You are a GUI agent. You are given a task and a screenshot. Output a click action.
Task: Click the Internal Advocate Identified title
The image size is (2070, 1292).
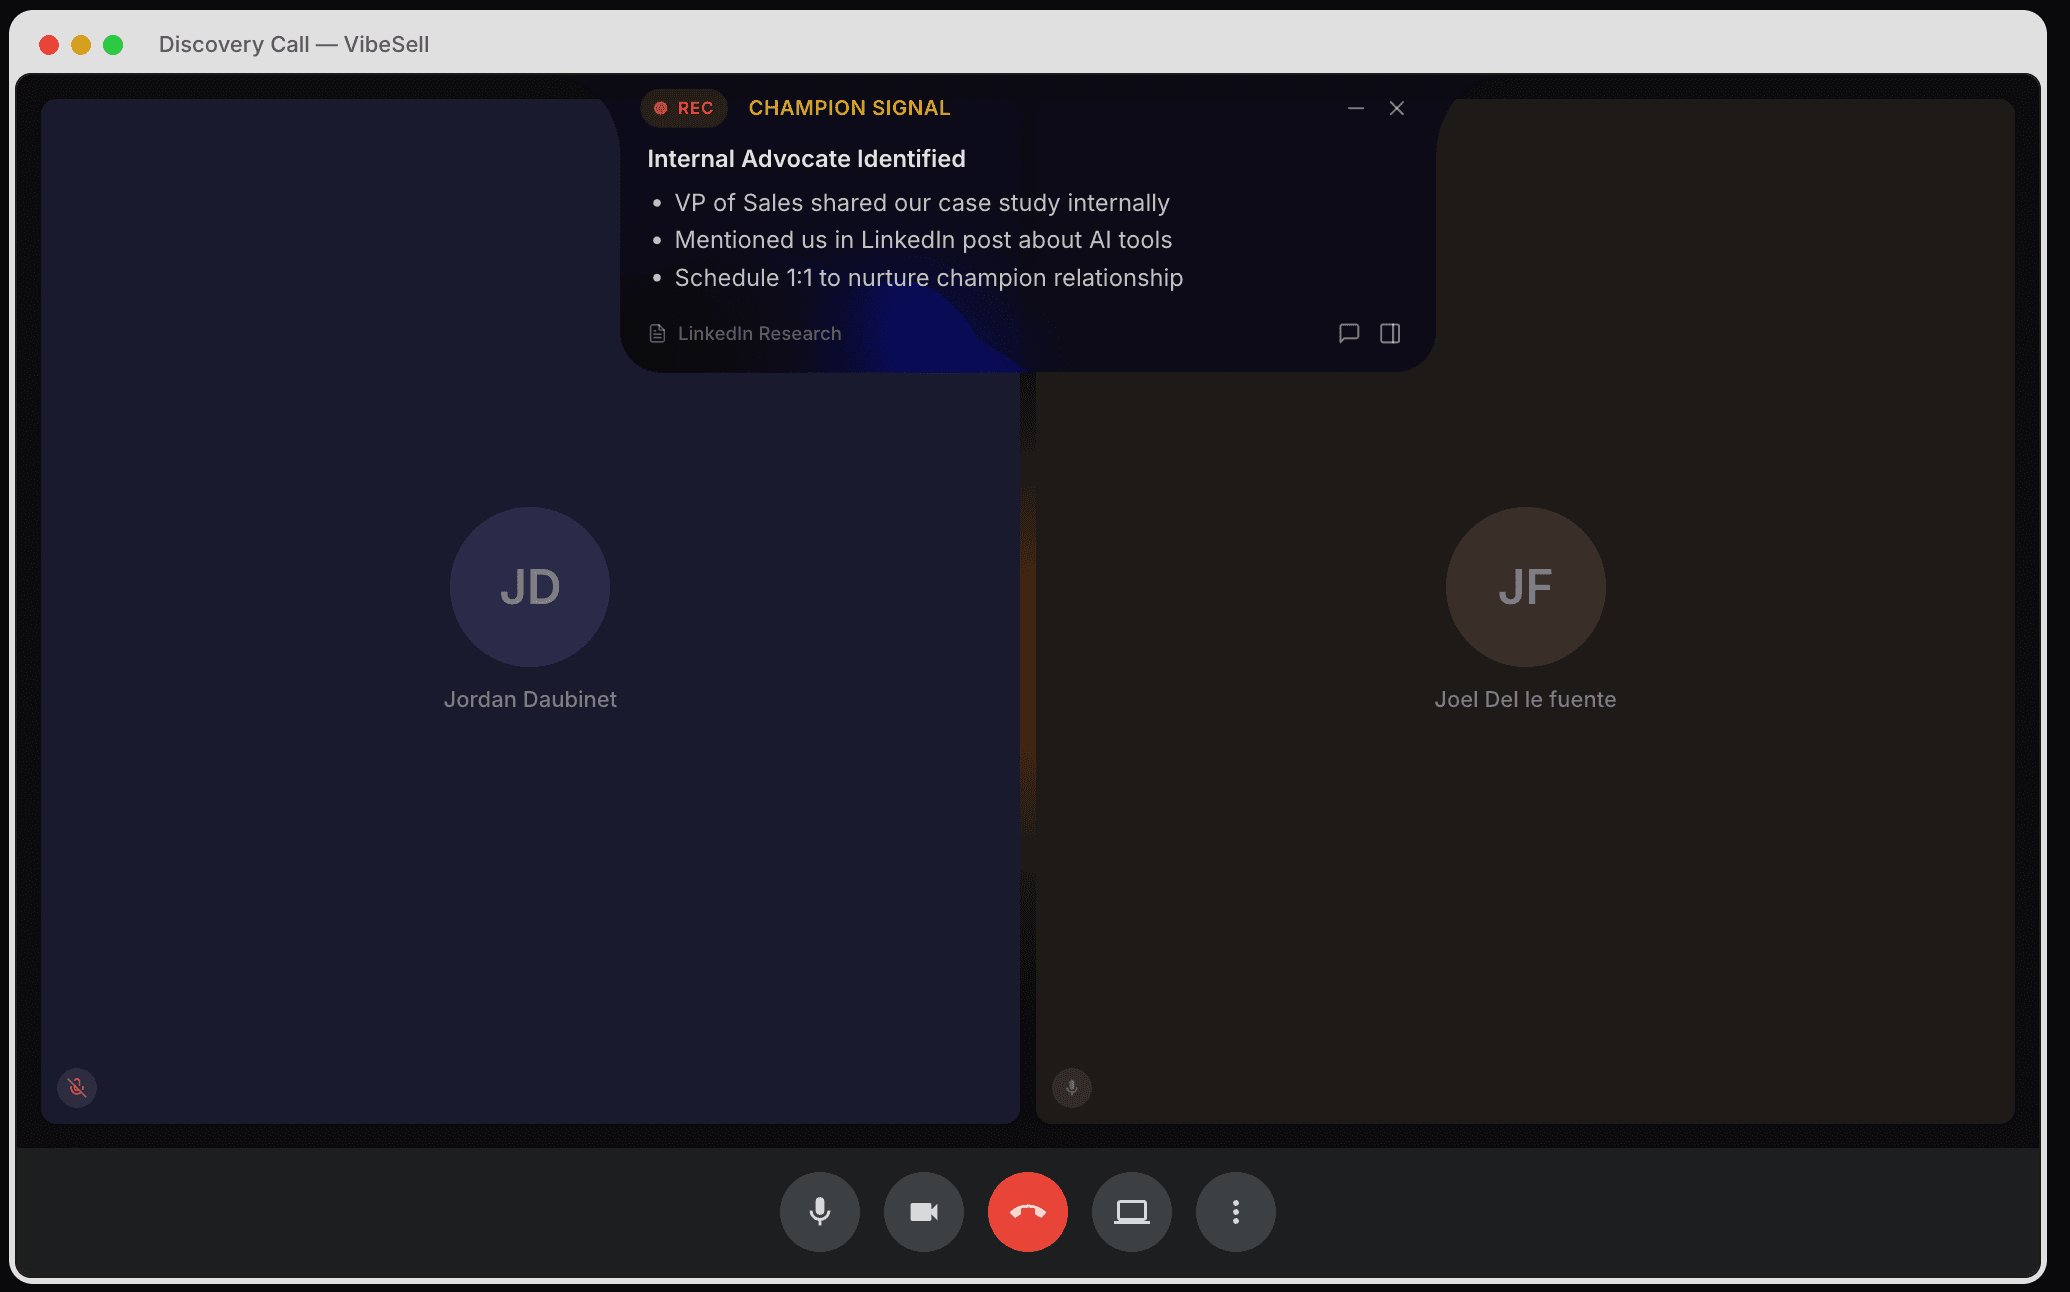pyautogui.click(x=806, y=159)
